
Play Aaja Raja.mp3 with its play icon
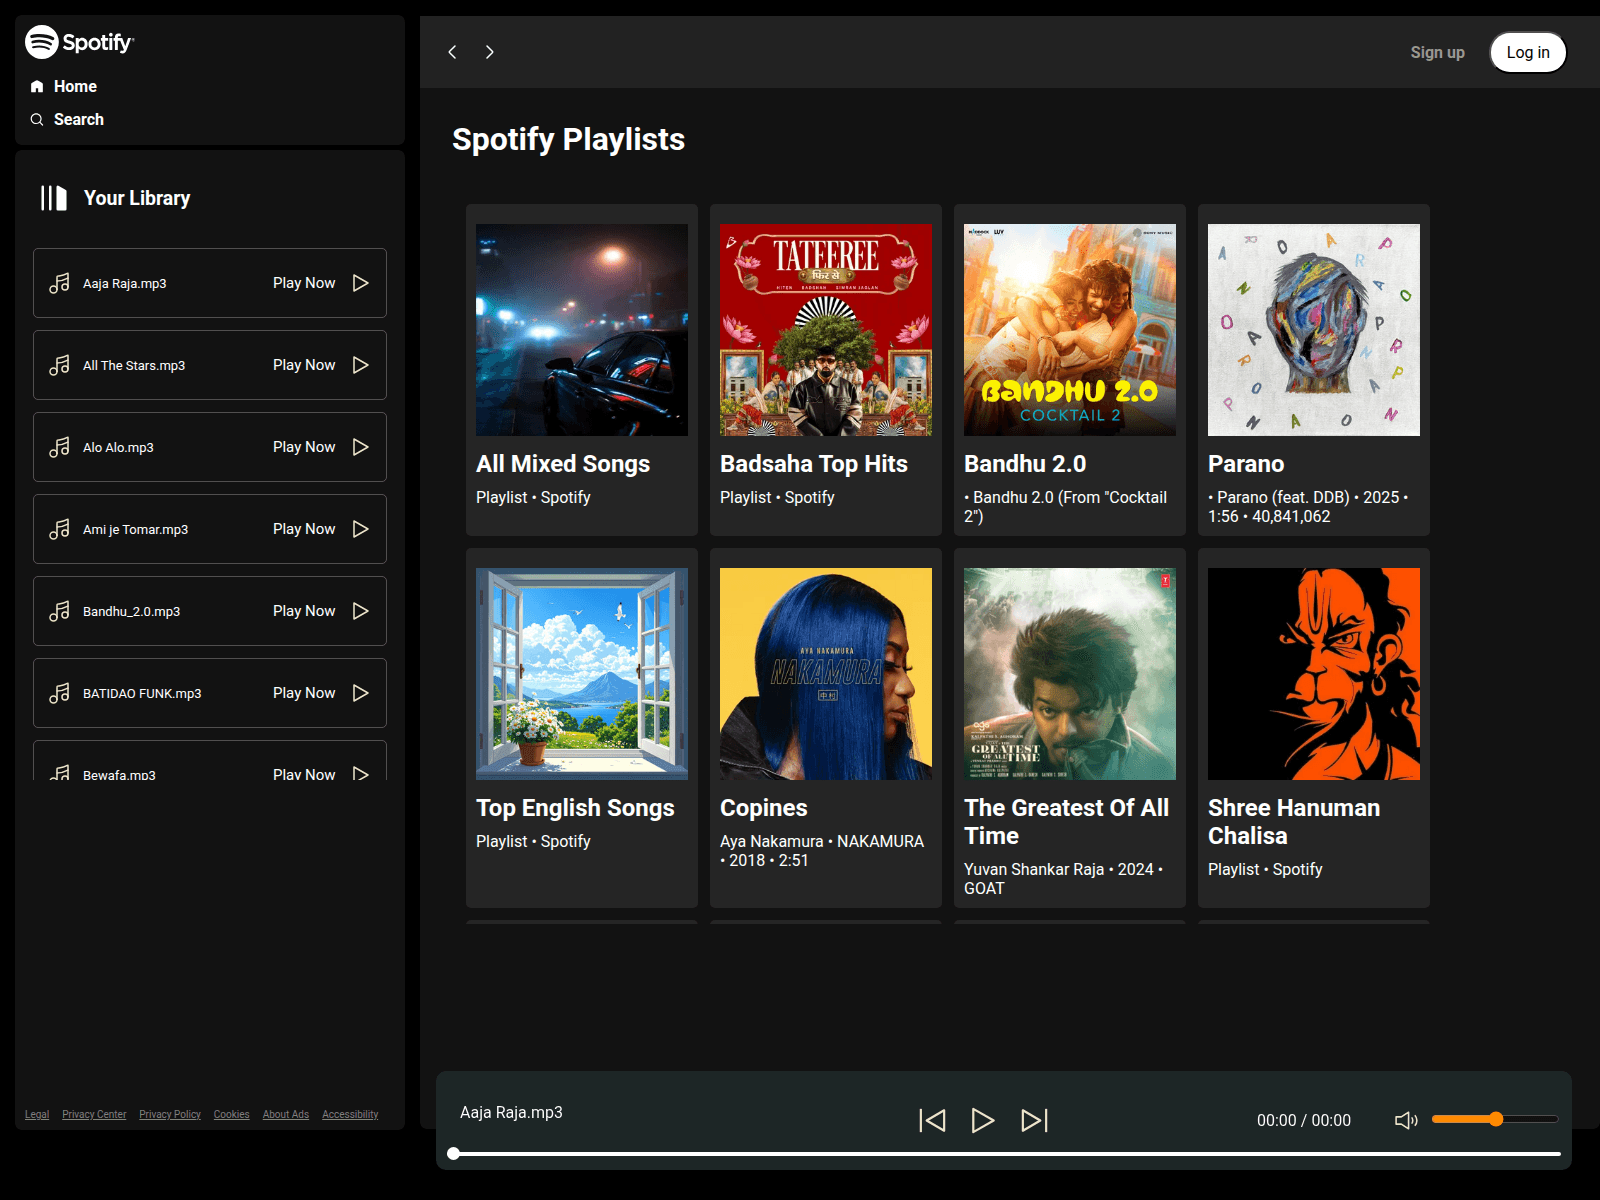[361, 283]
